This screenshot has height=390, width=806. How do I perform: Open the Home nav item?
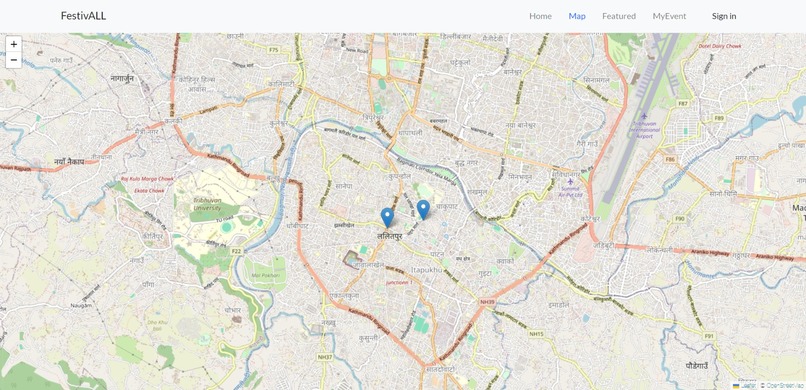(x=540, y=16)
